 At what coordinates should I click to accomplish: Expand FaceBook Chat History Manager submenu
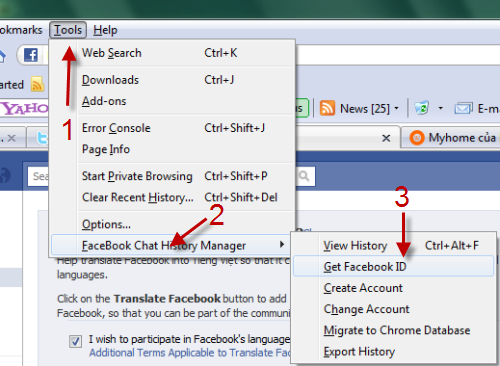click(x=171, y=246)
